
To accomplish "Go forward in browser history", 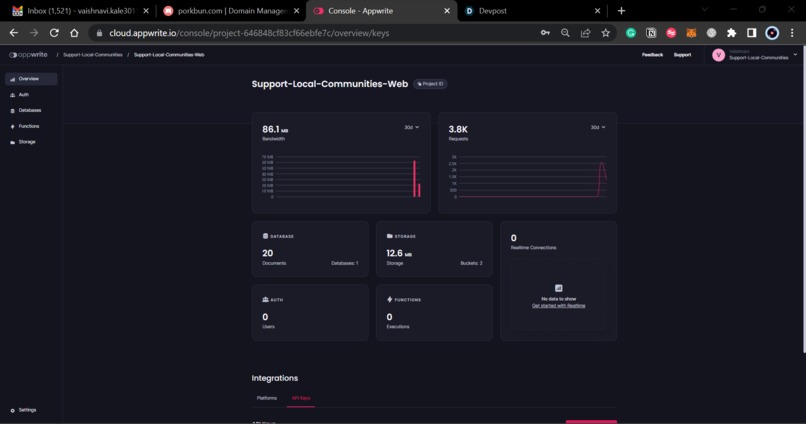I will pos(34,33).
